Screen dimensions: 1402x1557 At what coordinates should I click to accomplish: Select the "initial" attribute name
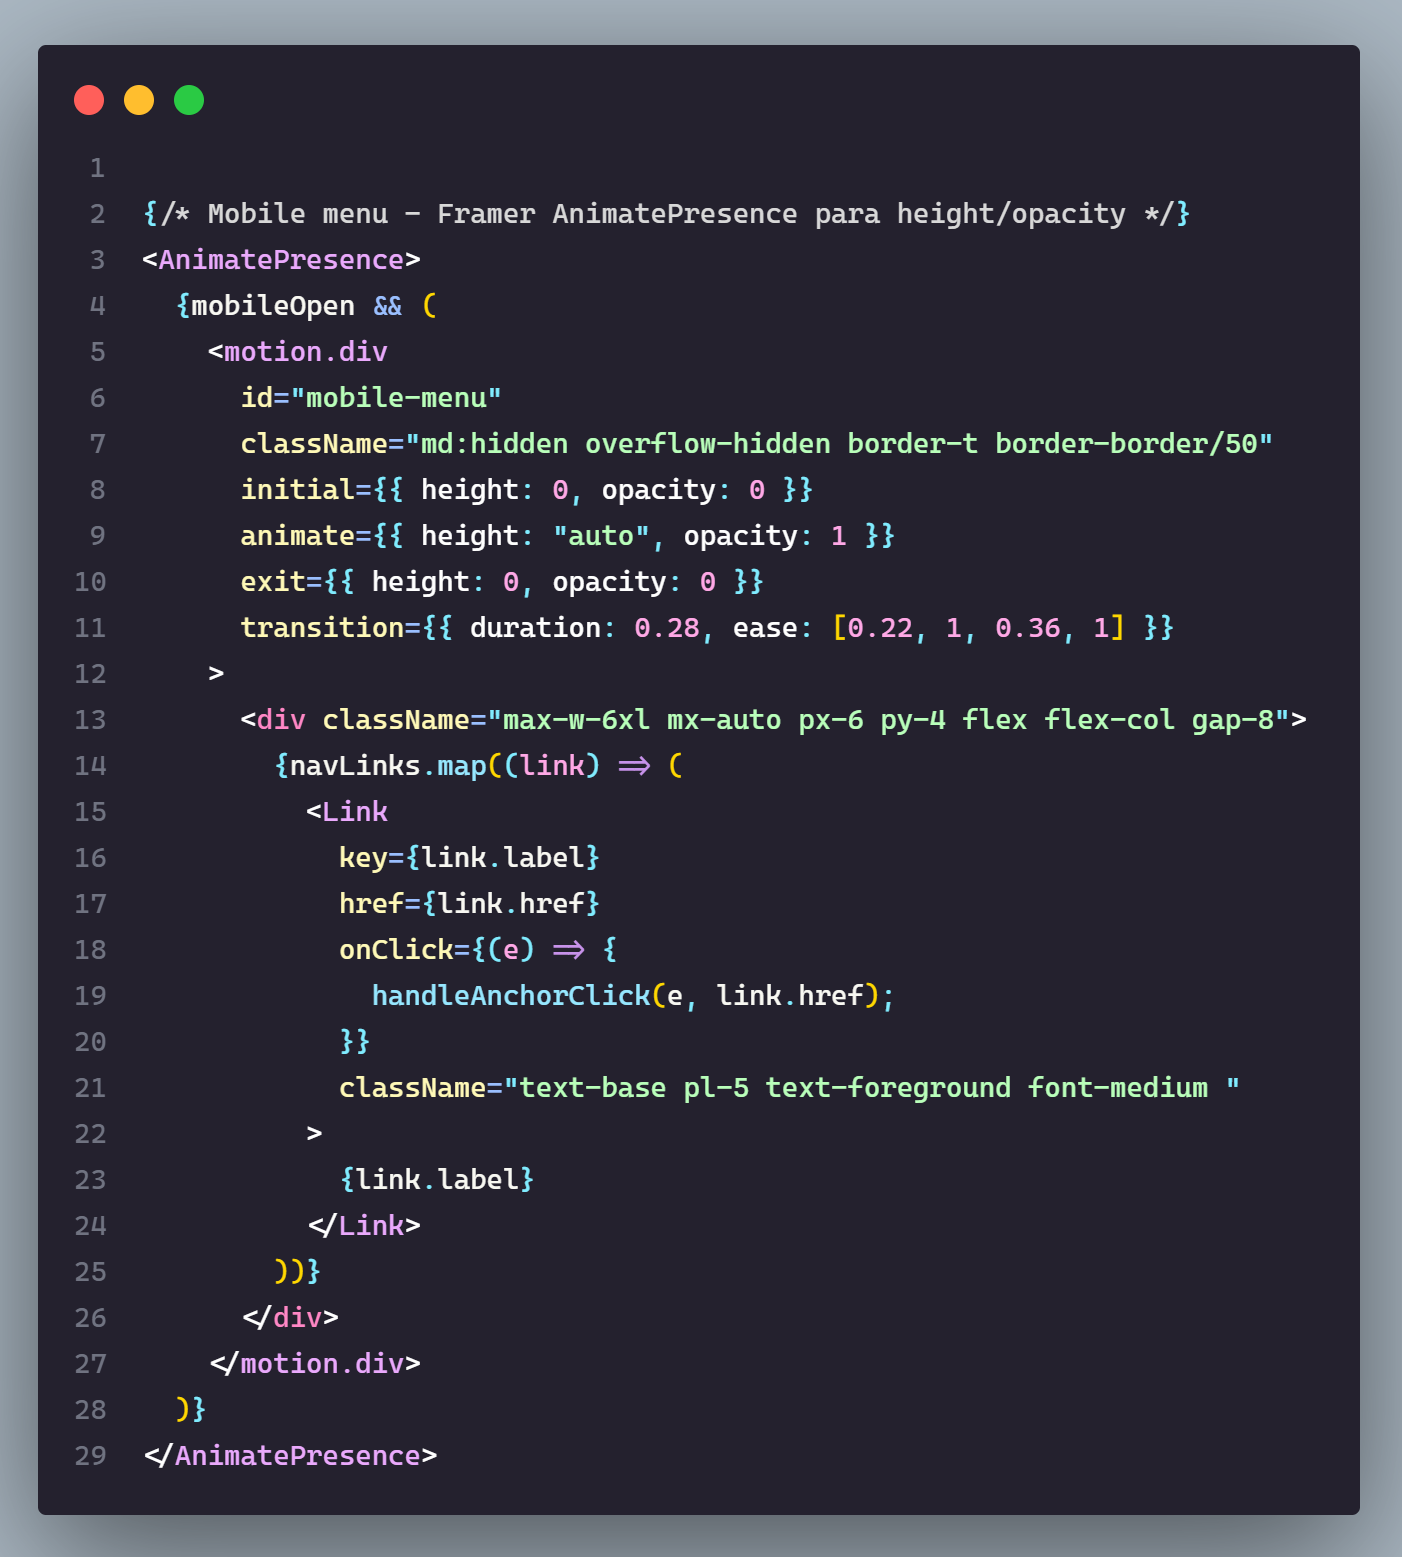click(x=298, y=490)
